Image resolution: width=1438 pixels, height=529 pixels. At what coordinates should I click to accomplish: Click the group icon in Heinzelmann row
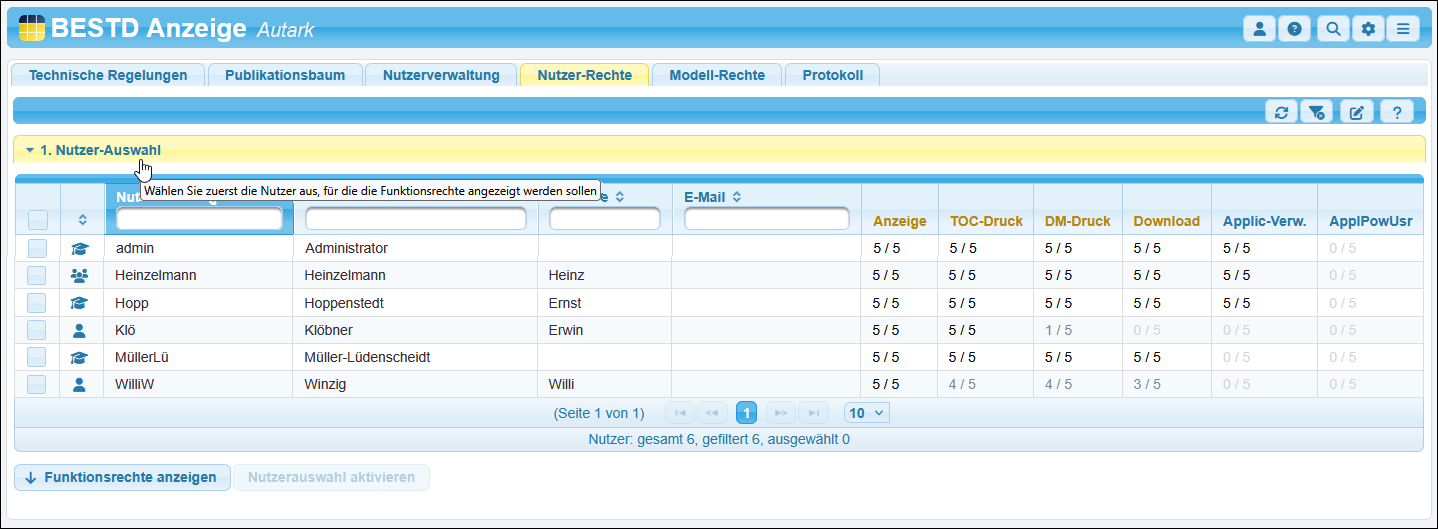point(80,275)
